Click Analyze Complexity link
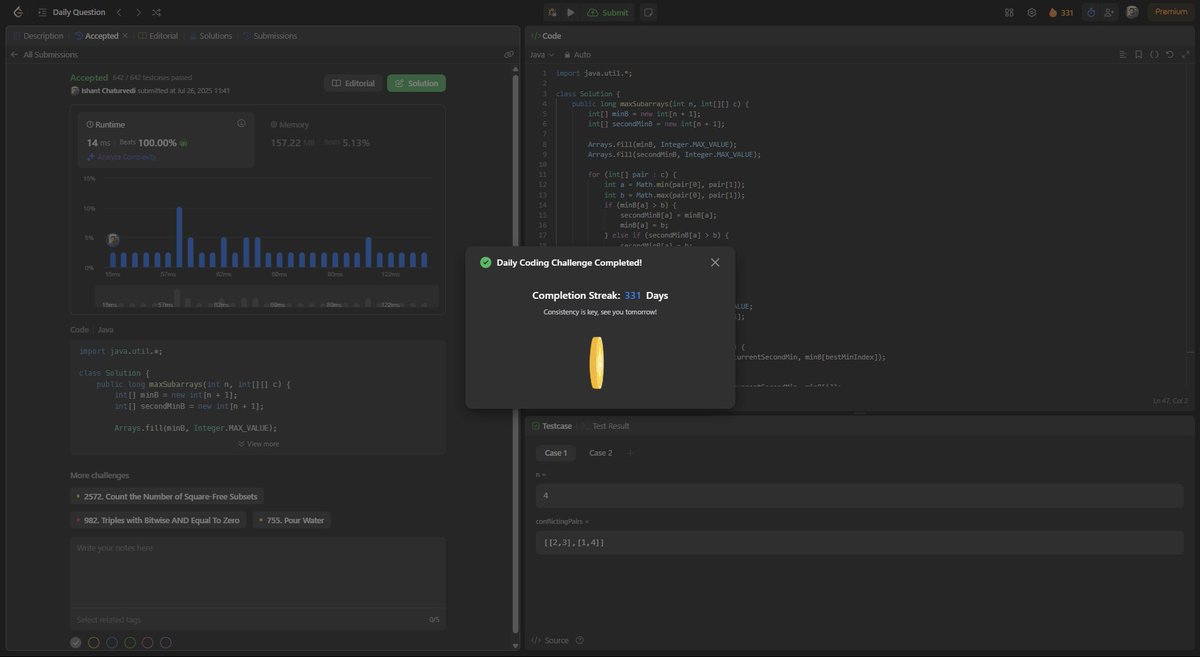This screenshot has height=657, width=1200. click(122, 157)
